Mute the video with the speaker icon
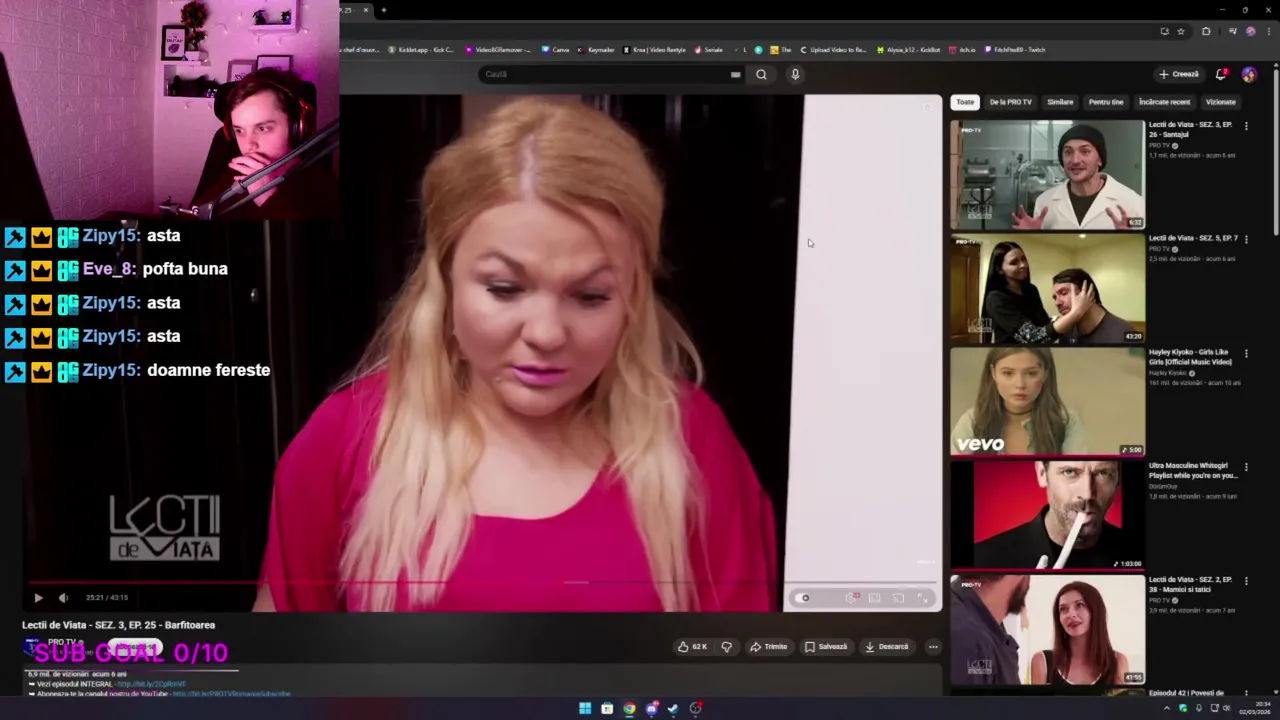This screenshot has width=1280, height=720. click(63, 598)
